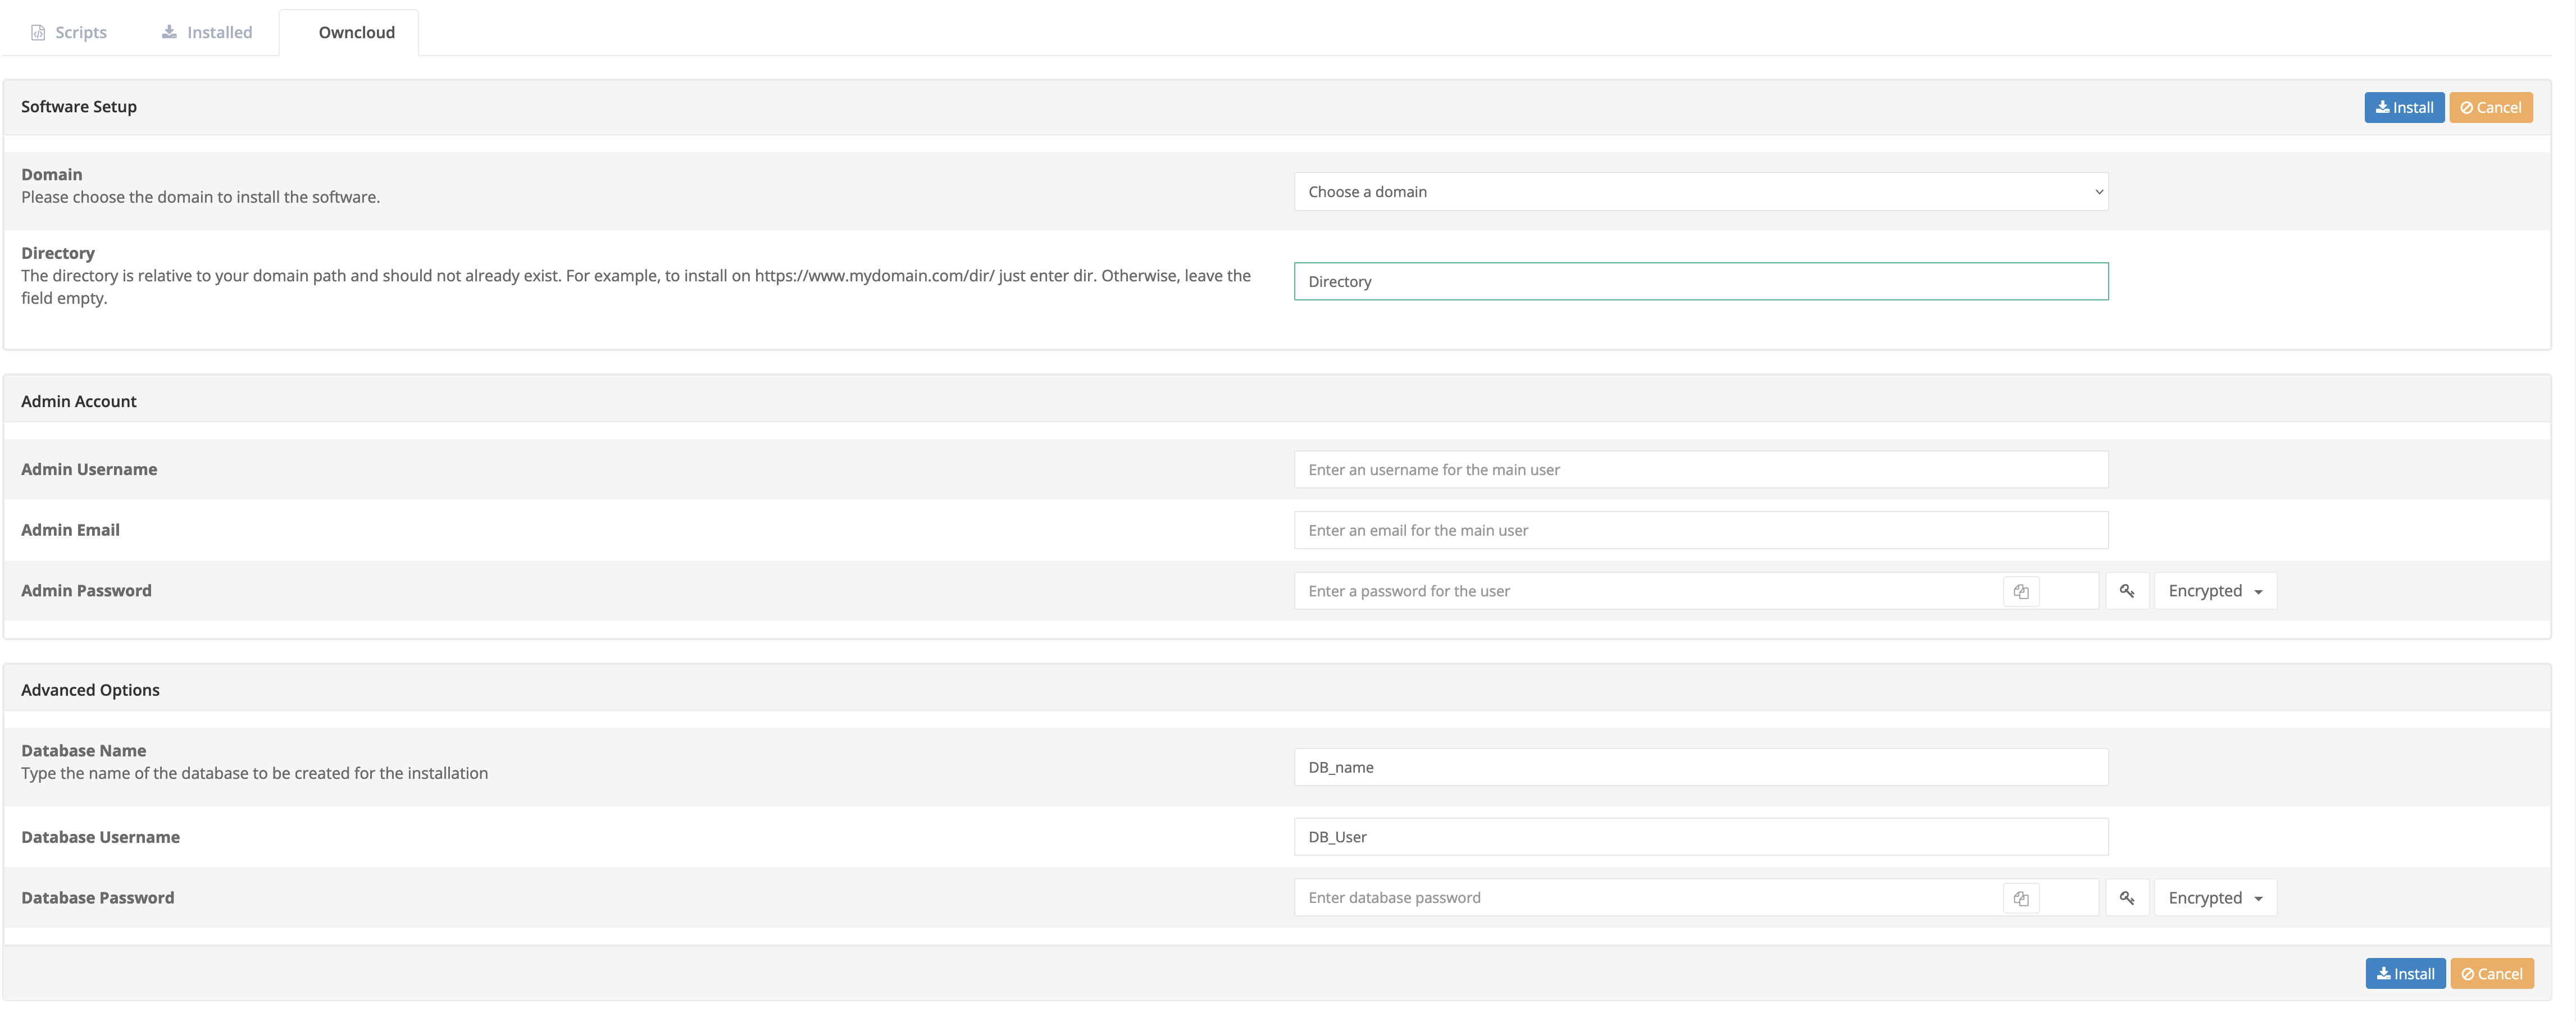Click the Database Username field
2576x1022 pixels.
[1700, 837]
